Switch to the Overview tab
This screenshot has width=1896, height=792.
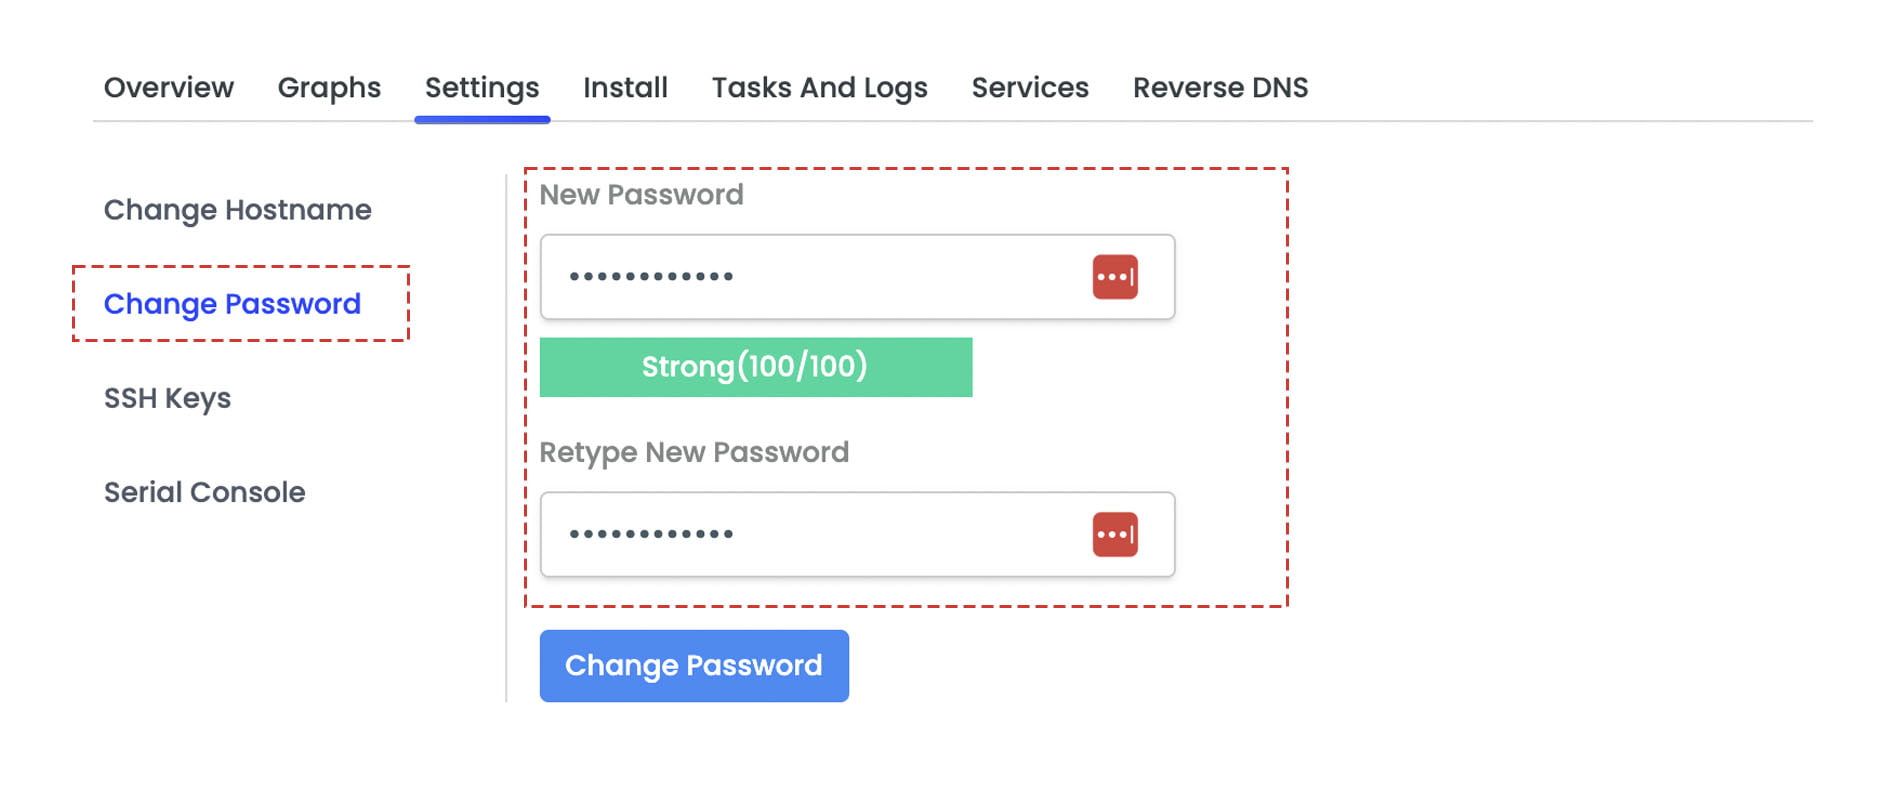coord(168,88)
